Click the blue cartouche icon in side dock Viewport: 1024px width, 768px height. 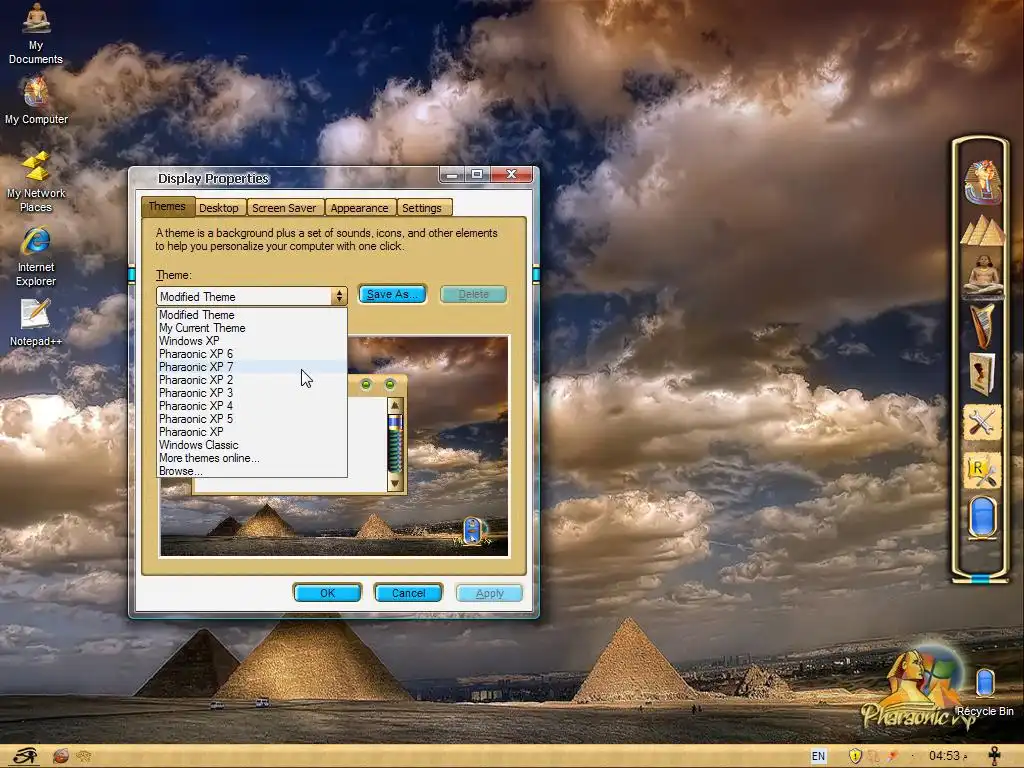coord(983,517)
